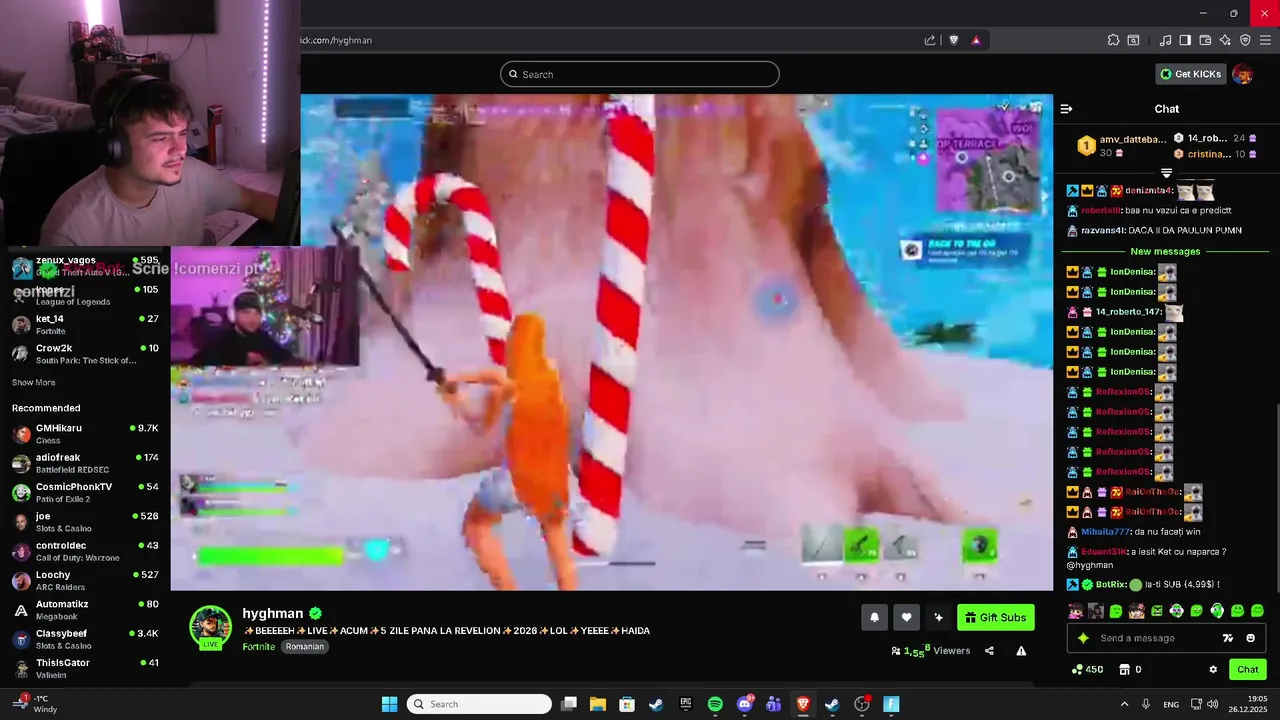Click Show More in followed channels

(x=33, y=382)
